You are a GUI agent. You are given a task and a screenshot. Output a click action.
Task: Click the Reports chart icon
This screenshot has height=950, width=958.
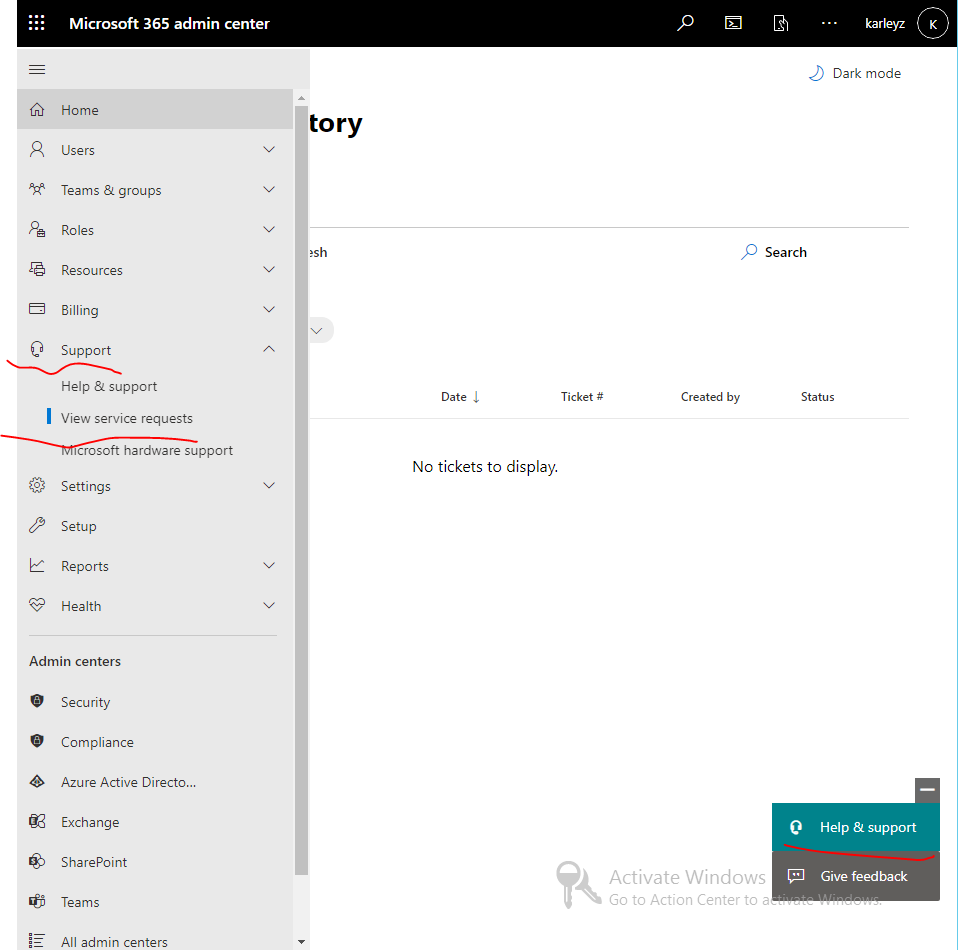[37, 566]
